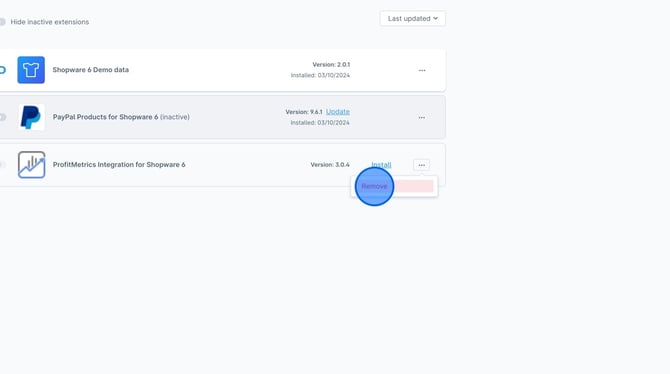
Task: Click the Install link for ProfitMetrics Integration
Action: (381, 165)
